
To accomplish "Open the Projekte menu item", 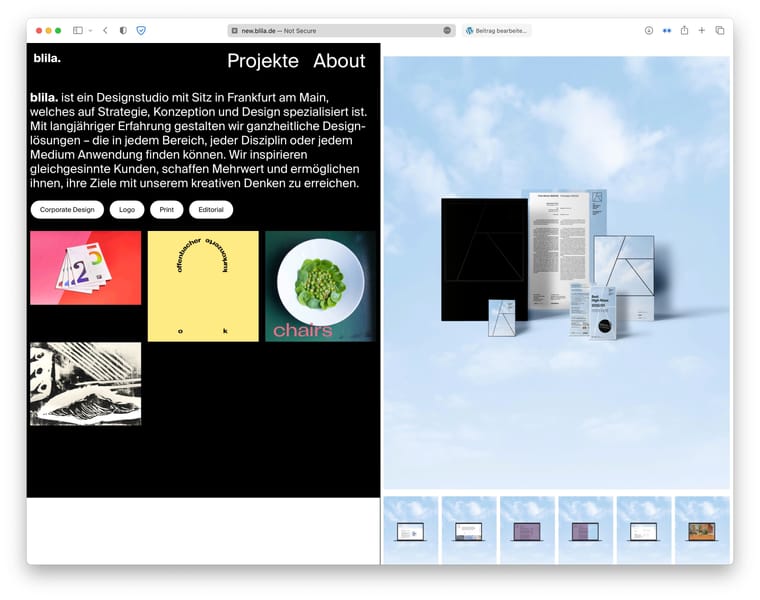I will [x=263, y=61].
